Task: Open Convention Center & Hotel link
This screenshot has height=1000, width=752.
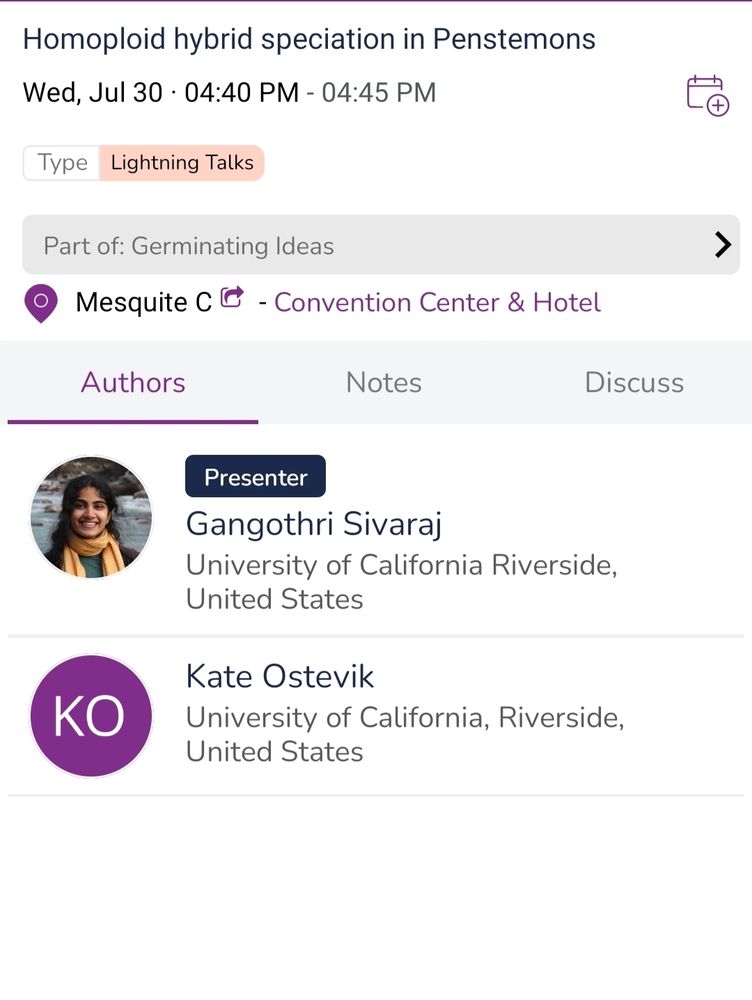Action: 438,302
